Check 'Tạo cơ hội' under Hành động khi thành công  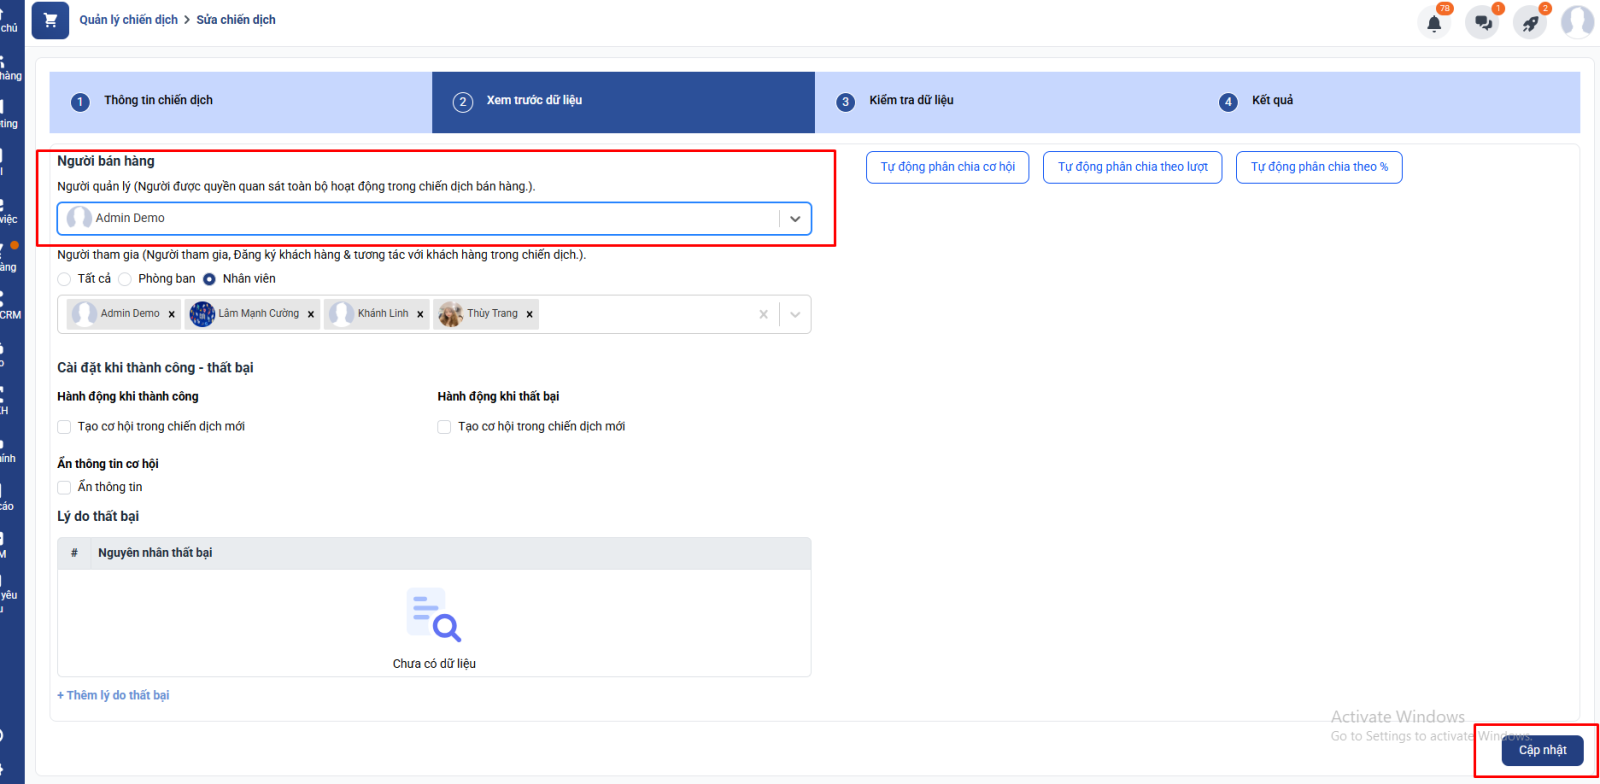click(x=64, y=427)
